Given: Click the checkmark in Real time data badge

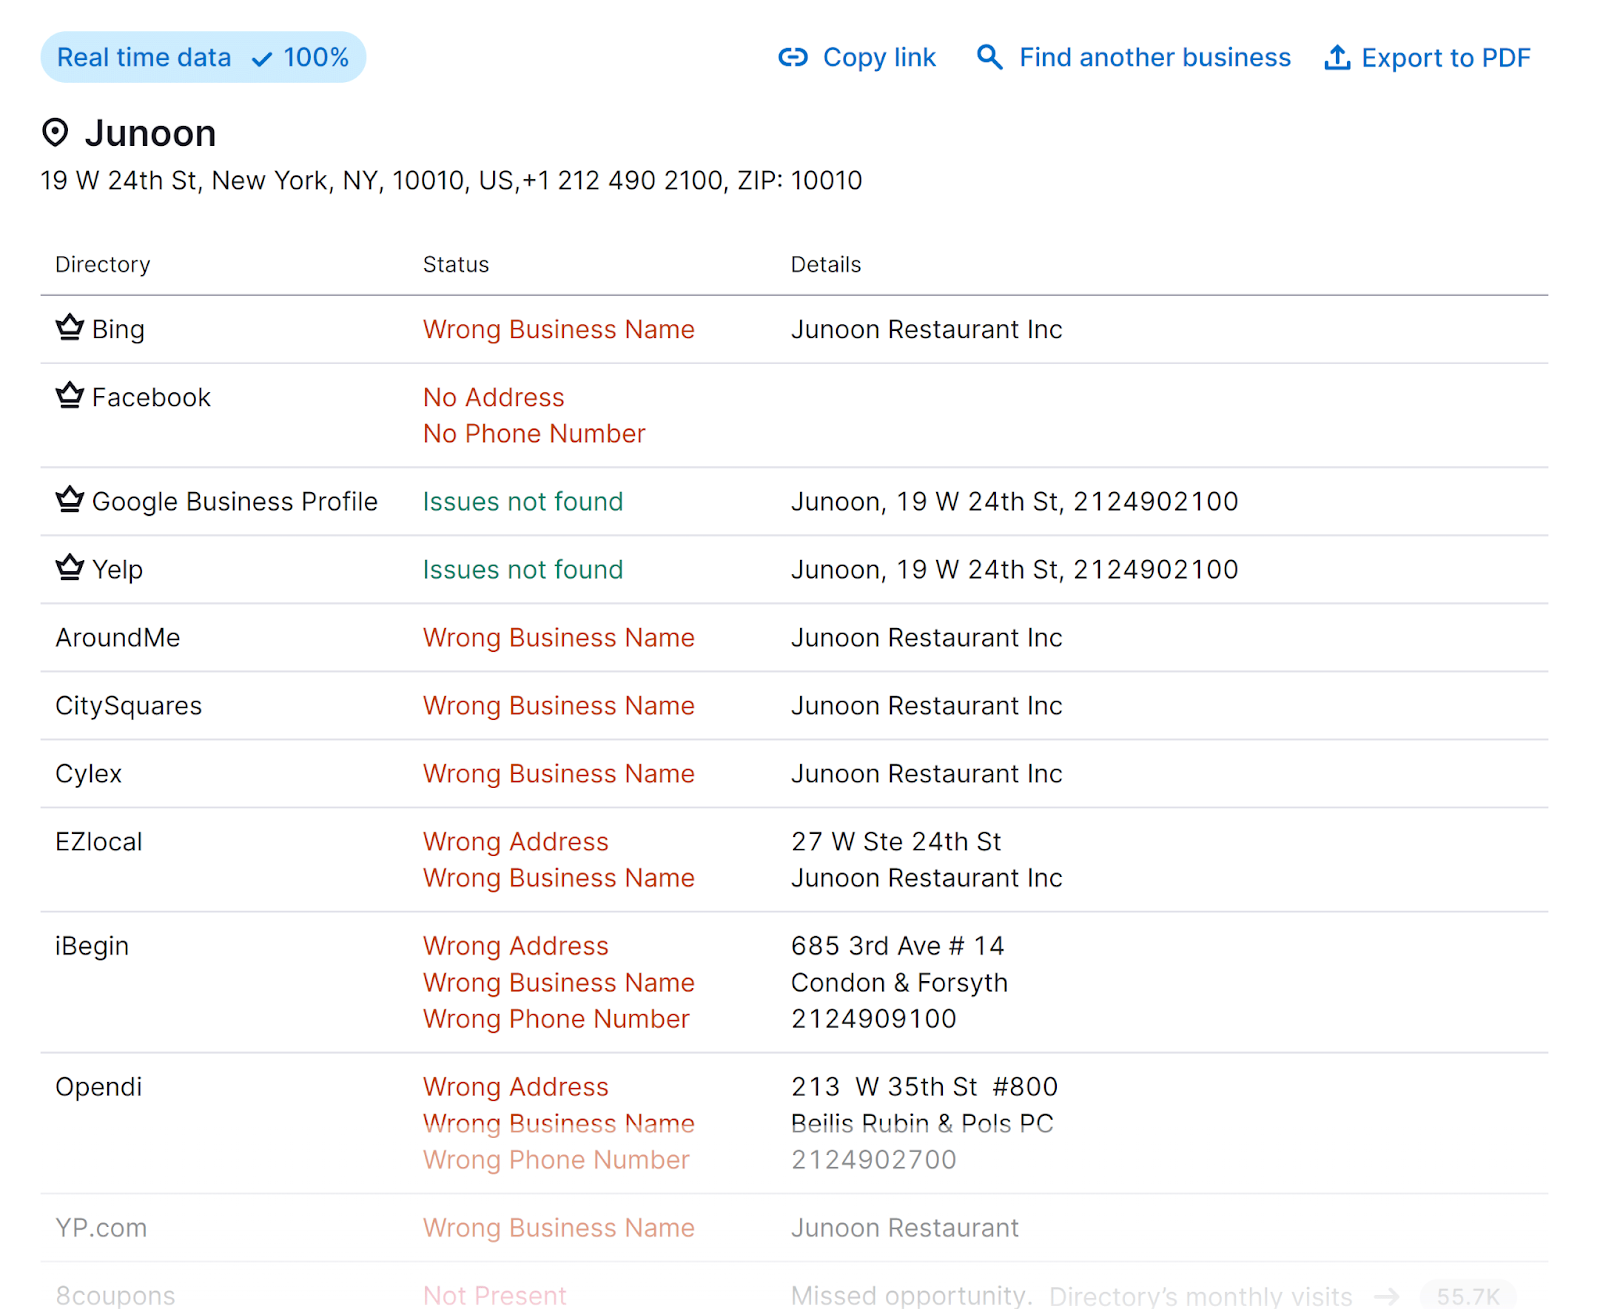Looking at the screenshot, I should coord(262,59).
